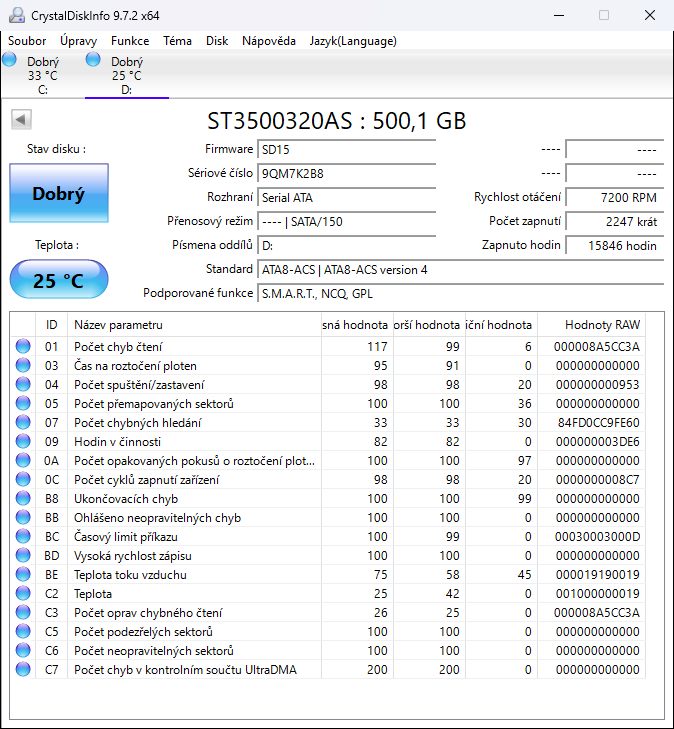Click the blue status orb above C: drive
This screenshot has height=729, width=674.
[x=9, y=60]
